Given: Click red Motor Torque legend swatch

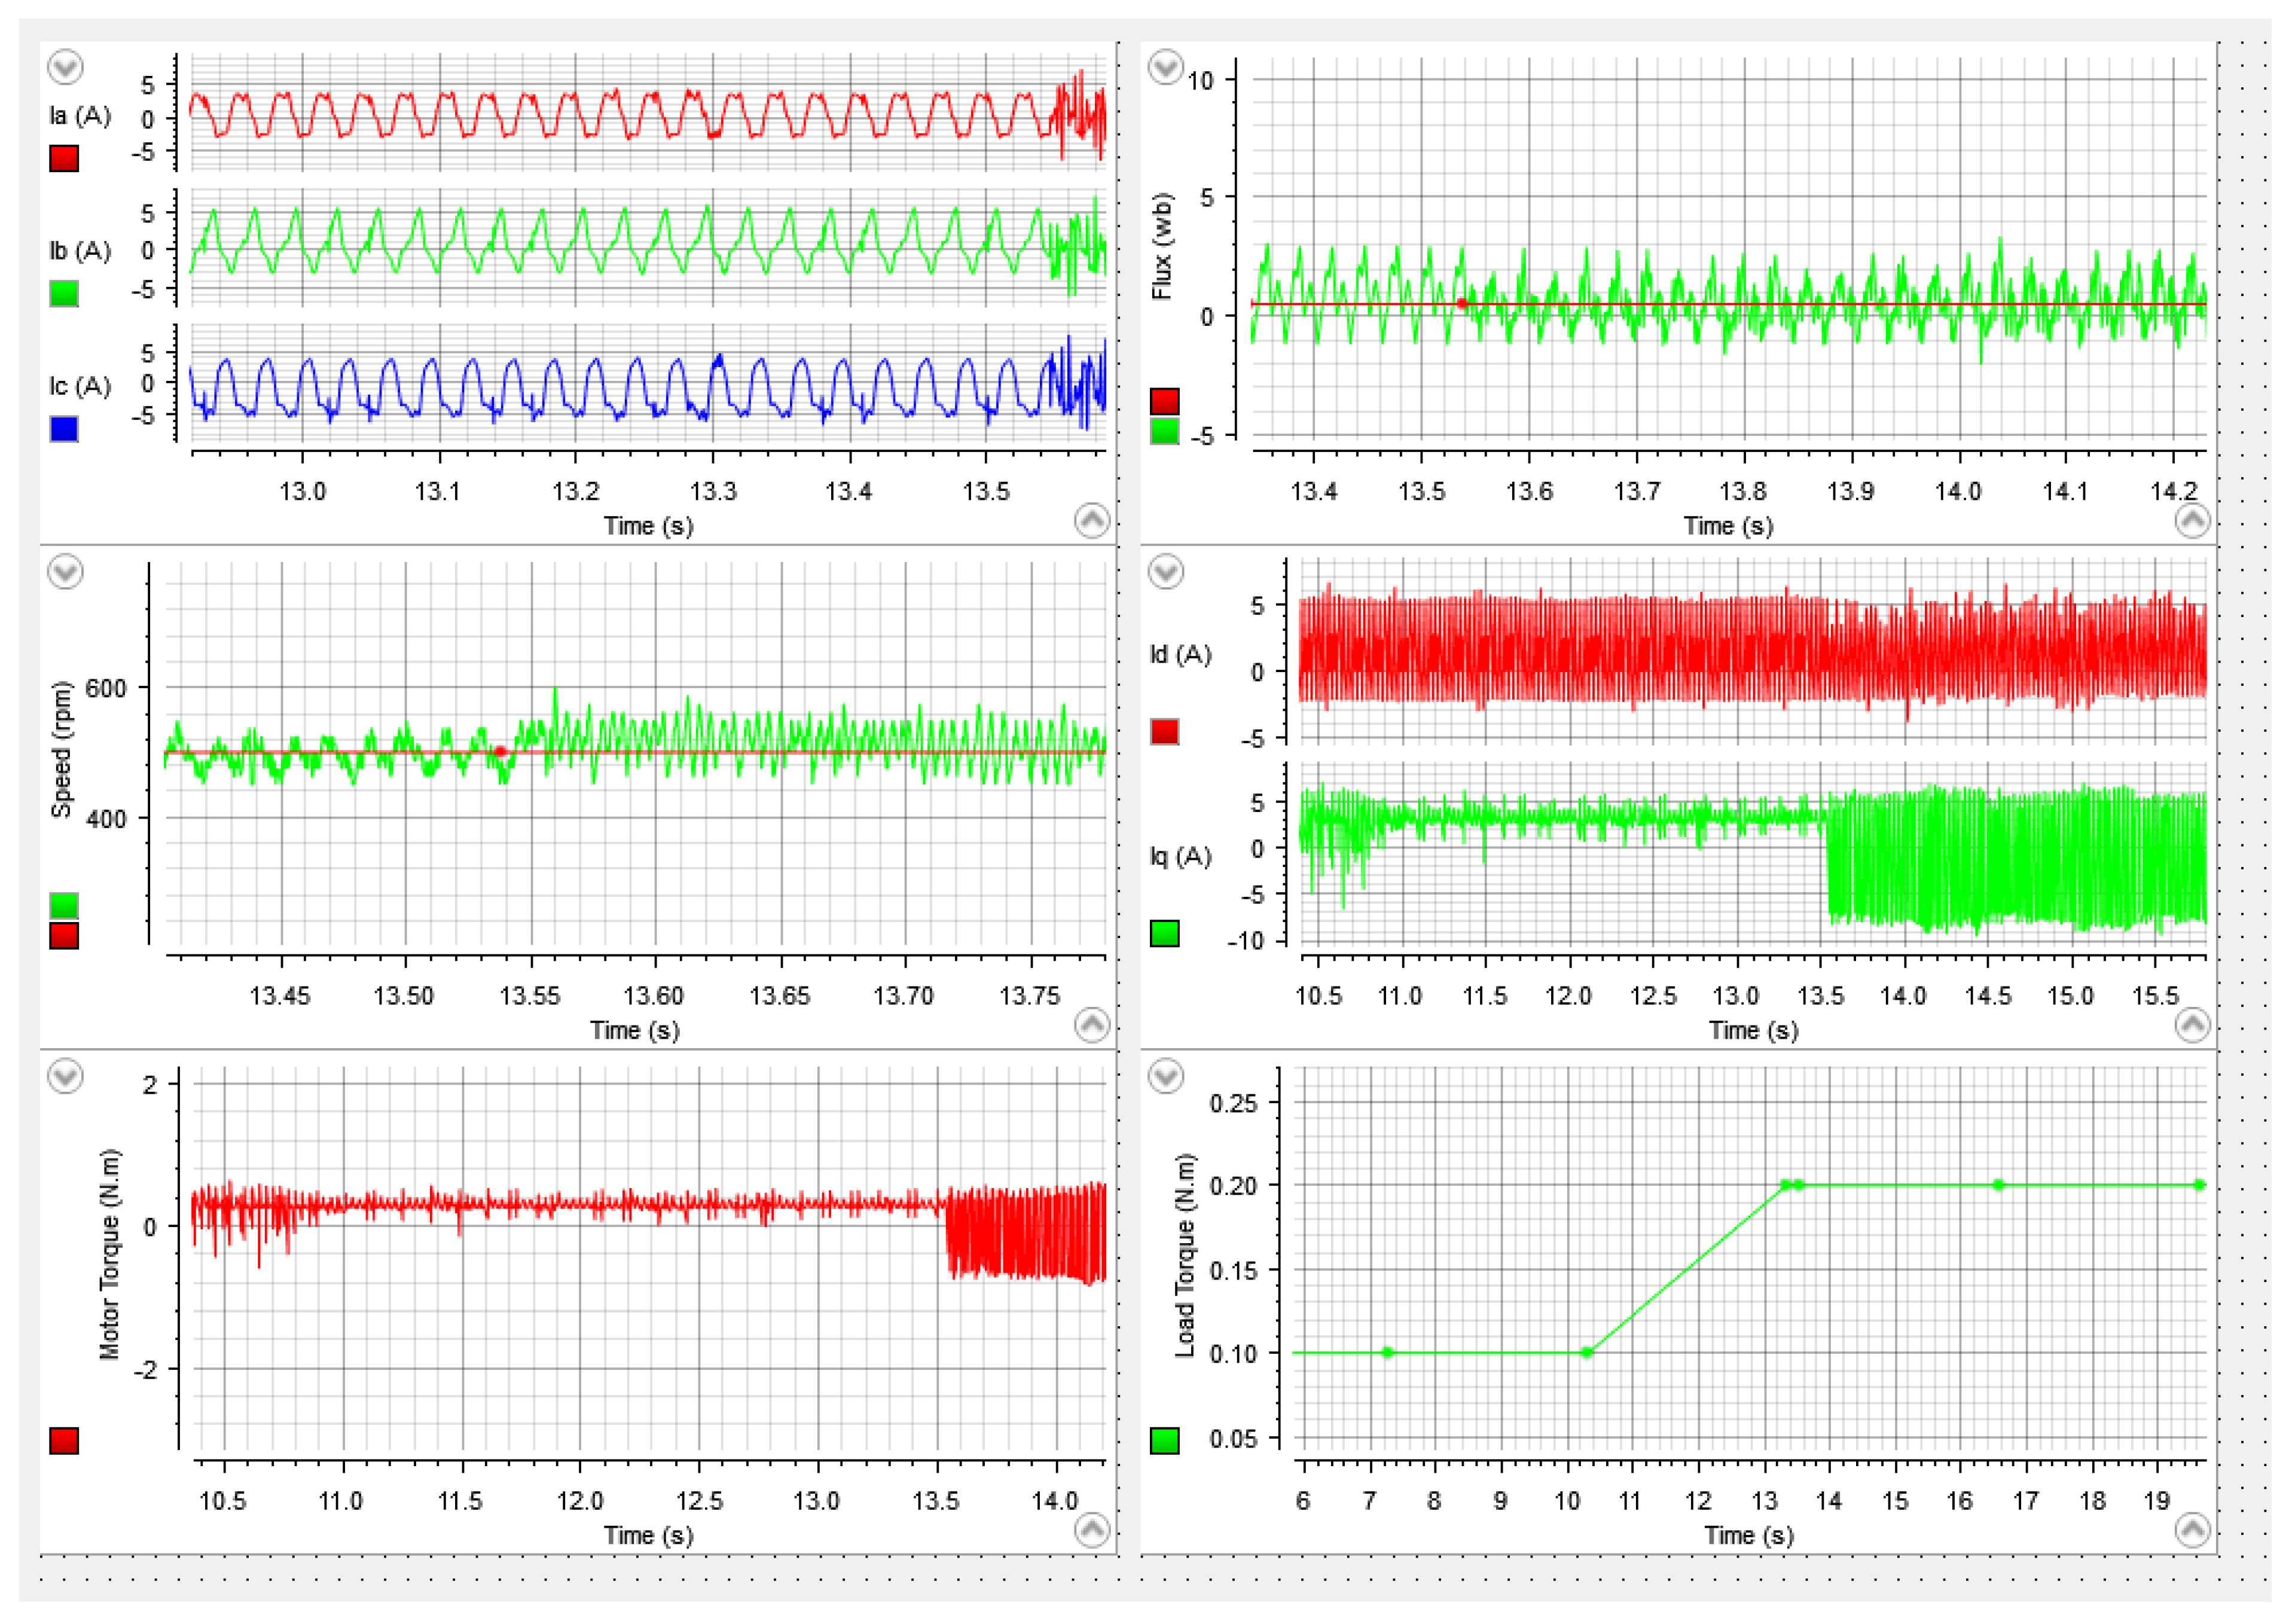Looking at the screenshot, I should pos(64,1440).
